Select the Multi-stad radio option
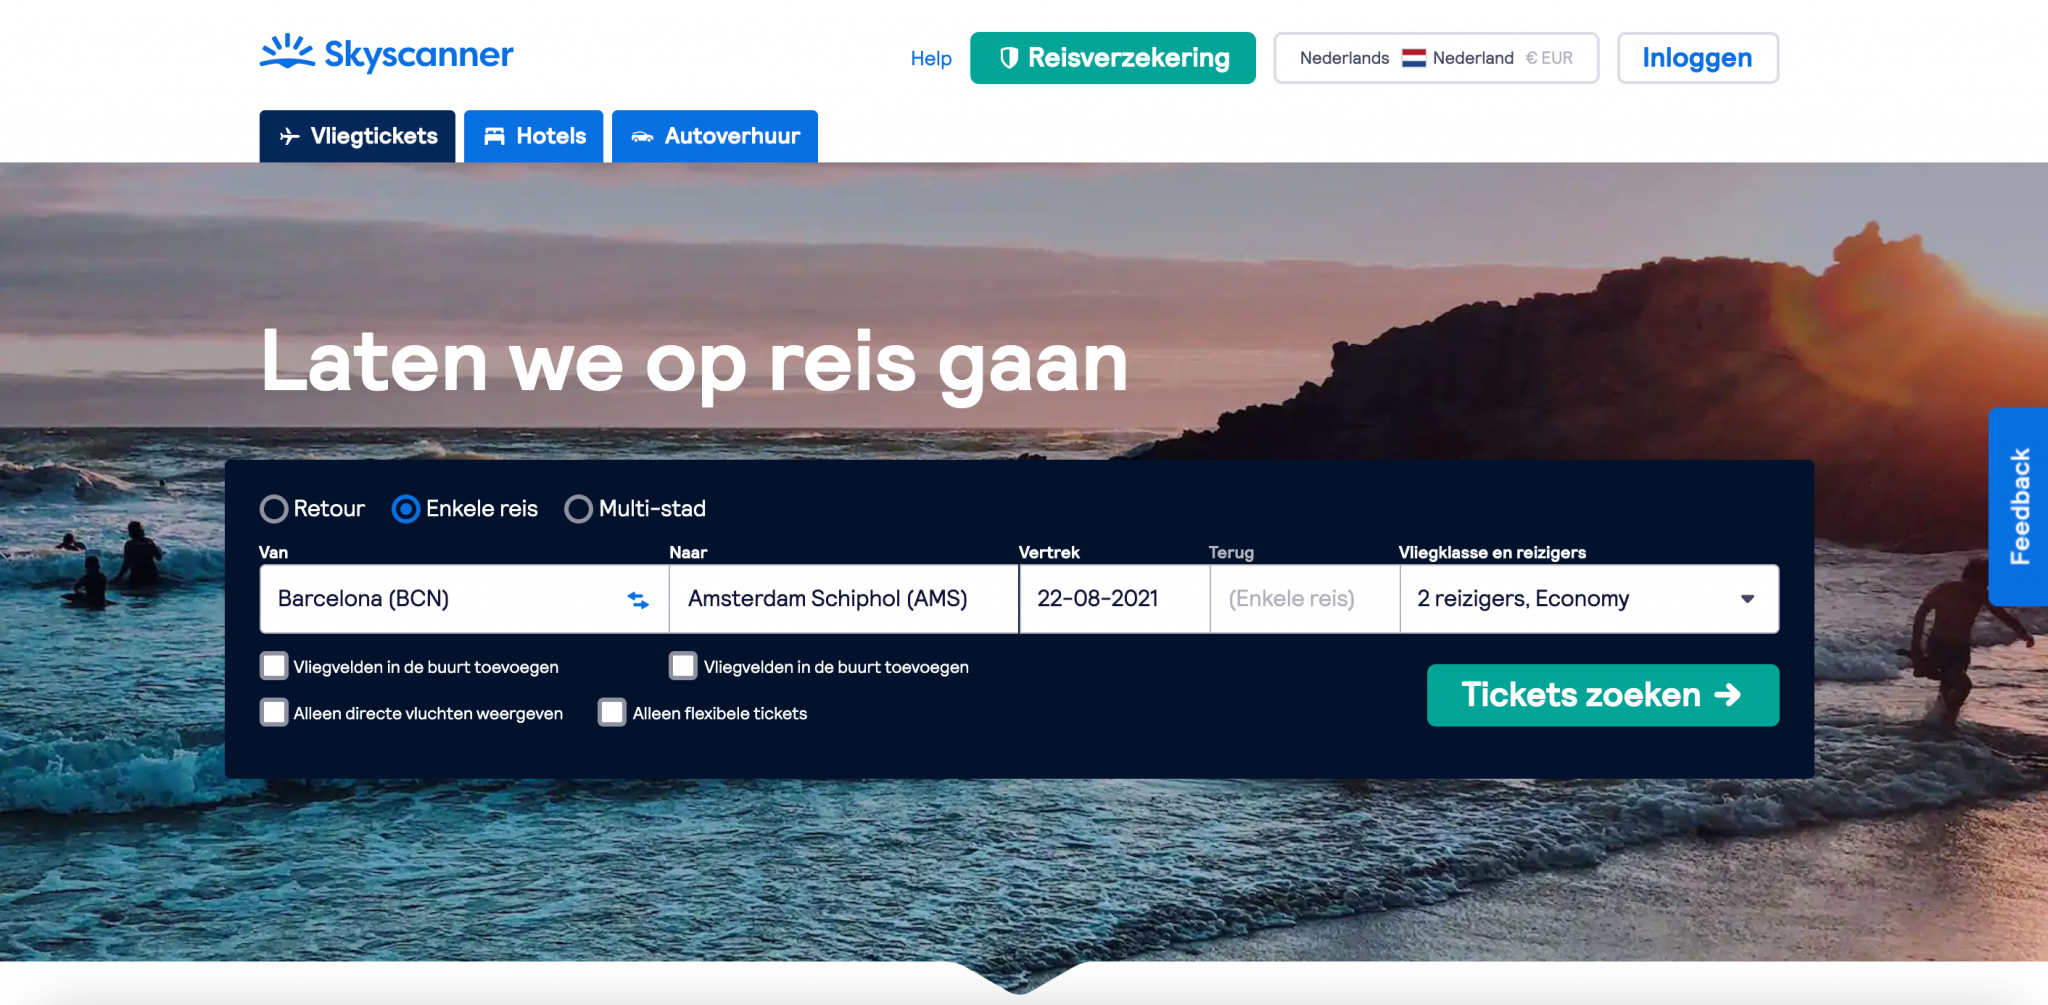Screen dimensions: 2048x1005 pos(578,509)
